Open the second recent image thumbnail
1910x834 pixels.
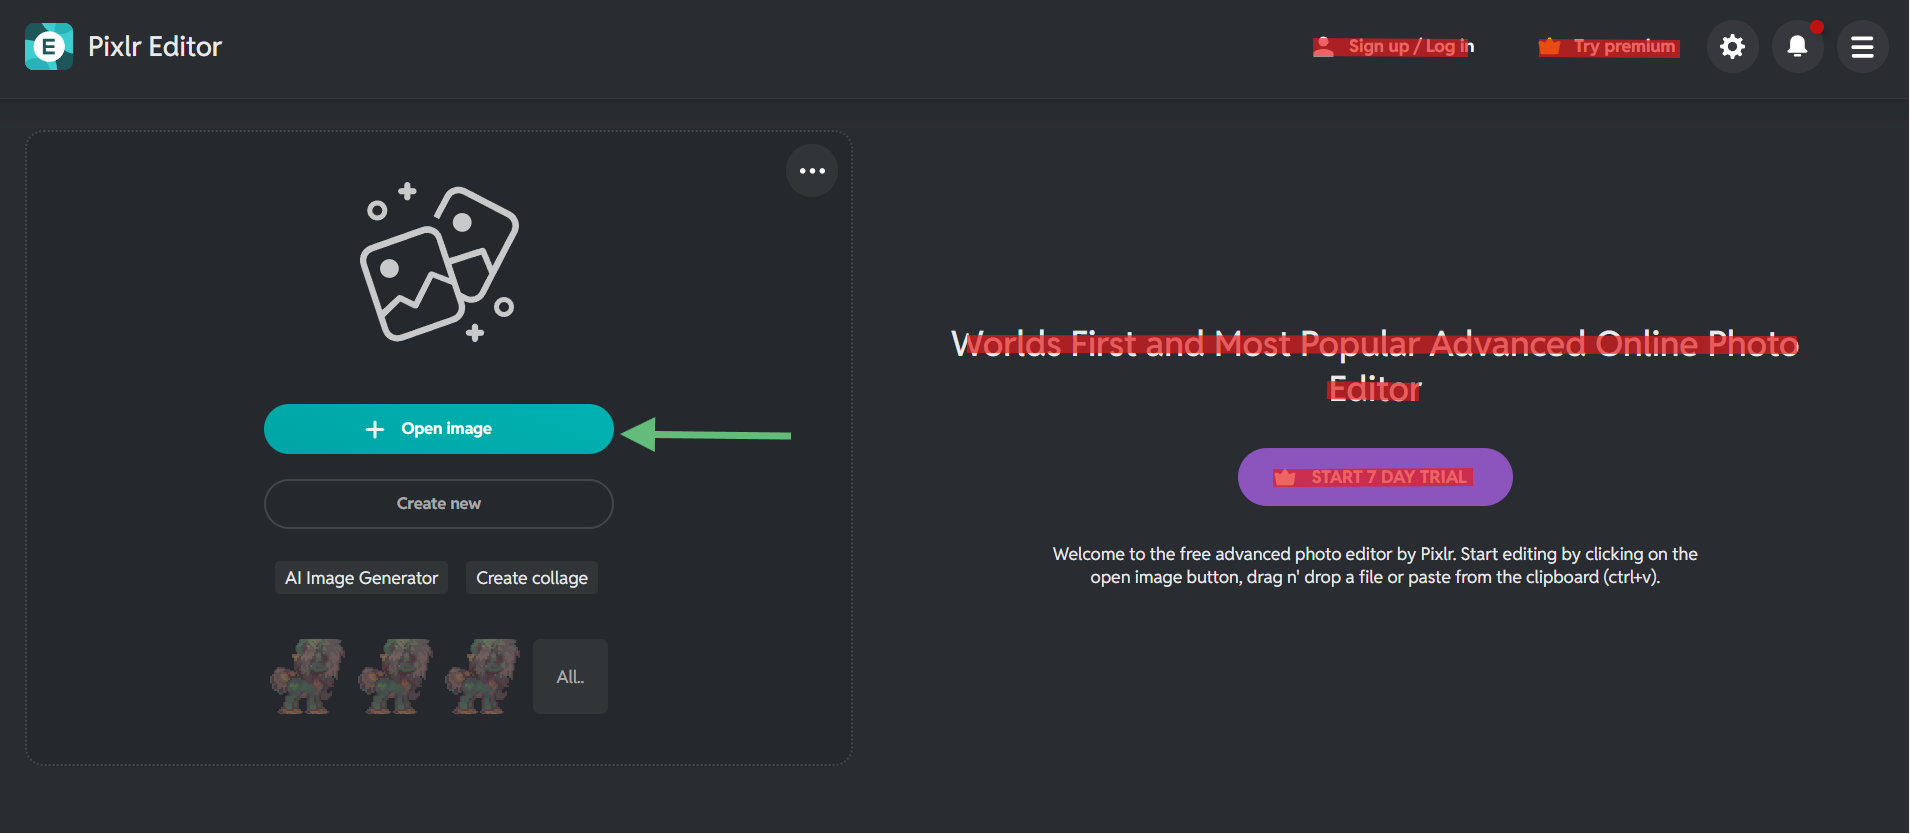pyautogui.click(x=395, y=677)
